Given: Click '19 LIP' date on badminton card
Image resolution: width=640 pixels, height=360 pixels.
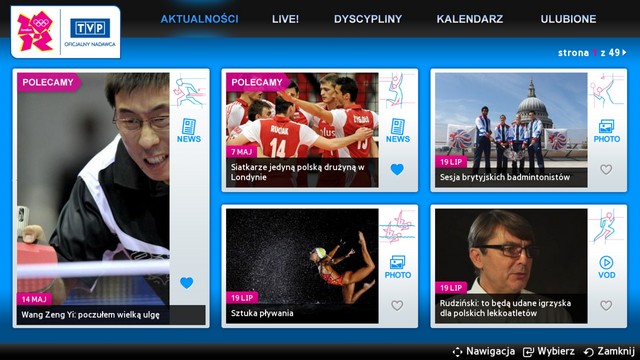Looking at the screenshot, I should pyautogui.click(x=451, y=162).
